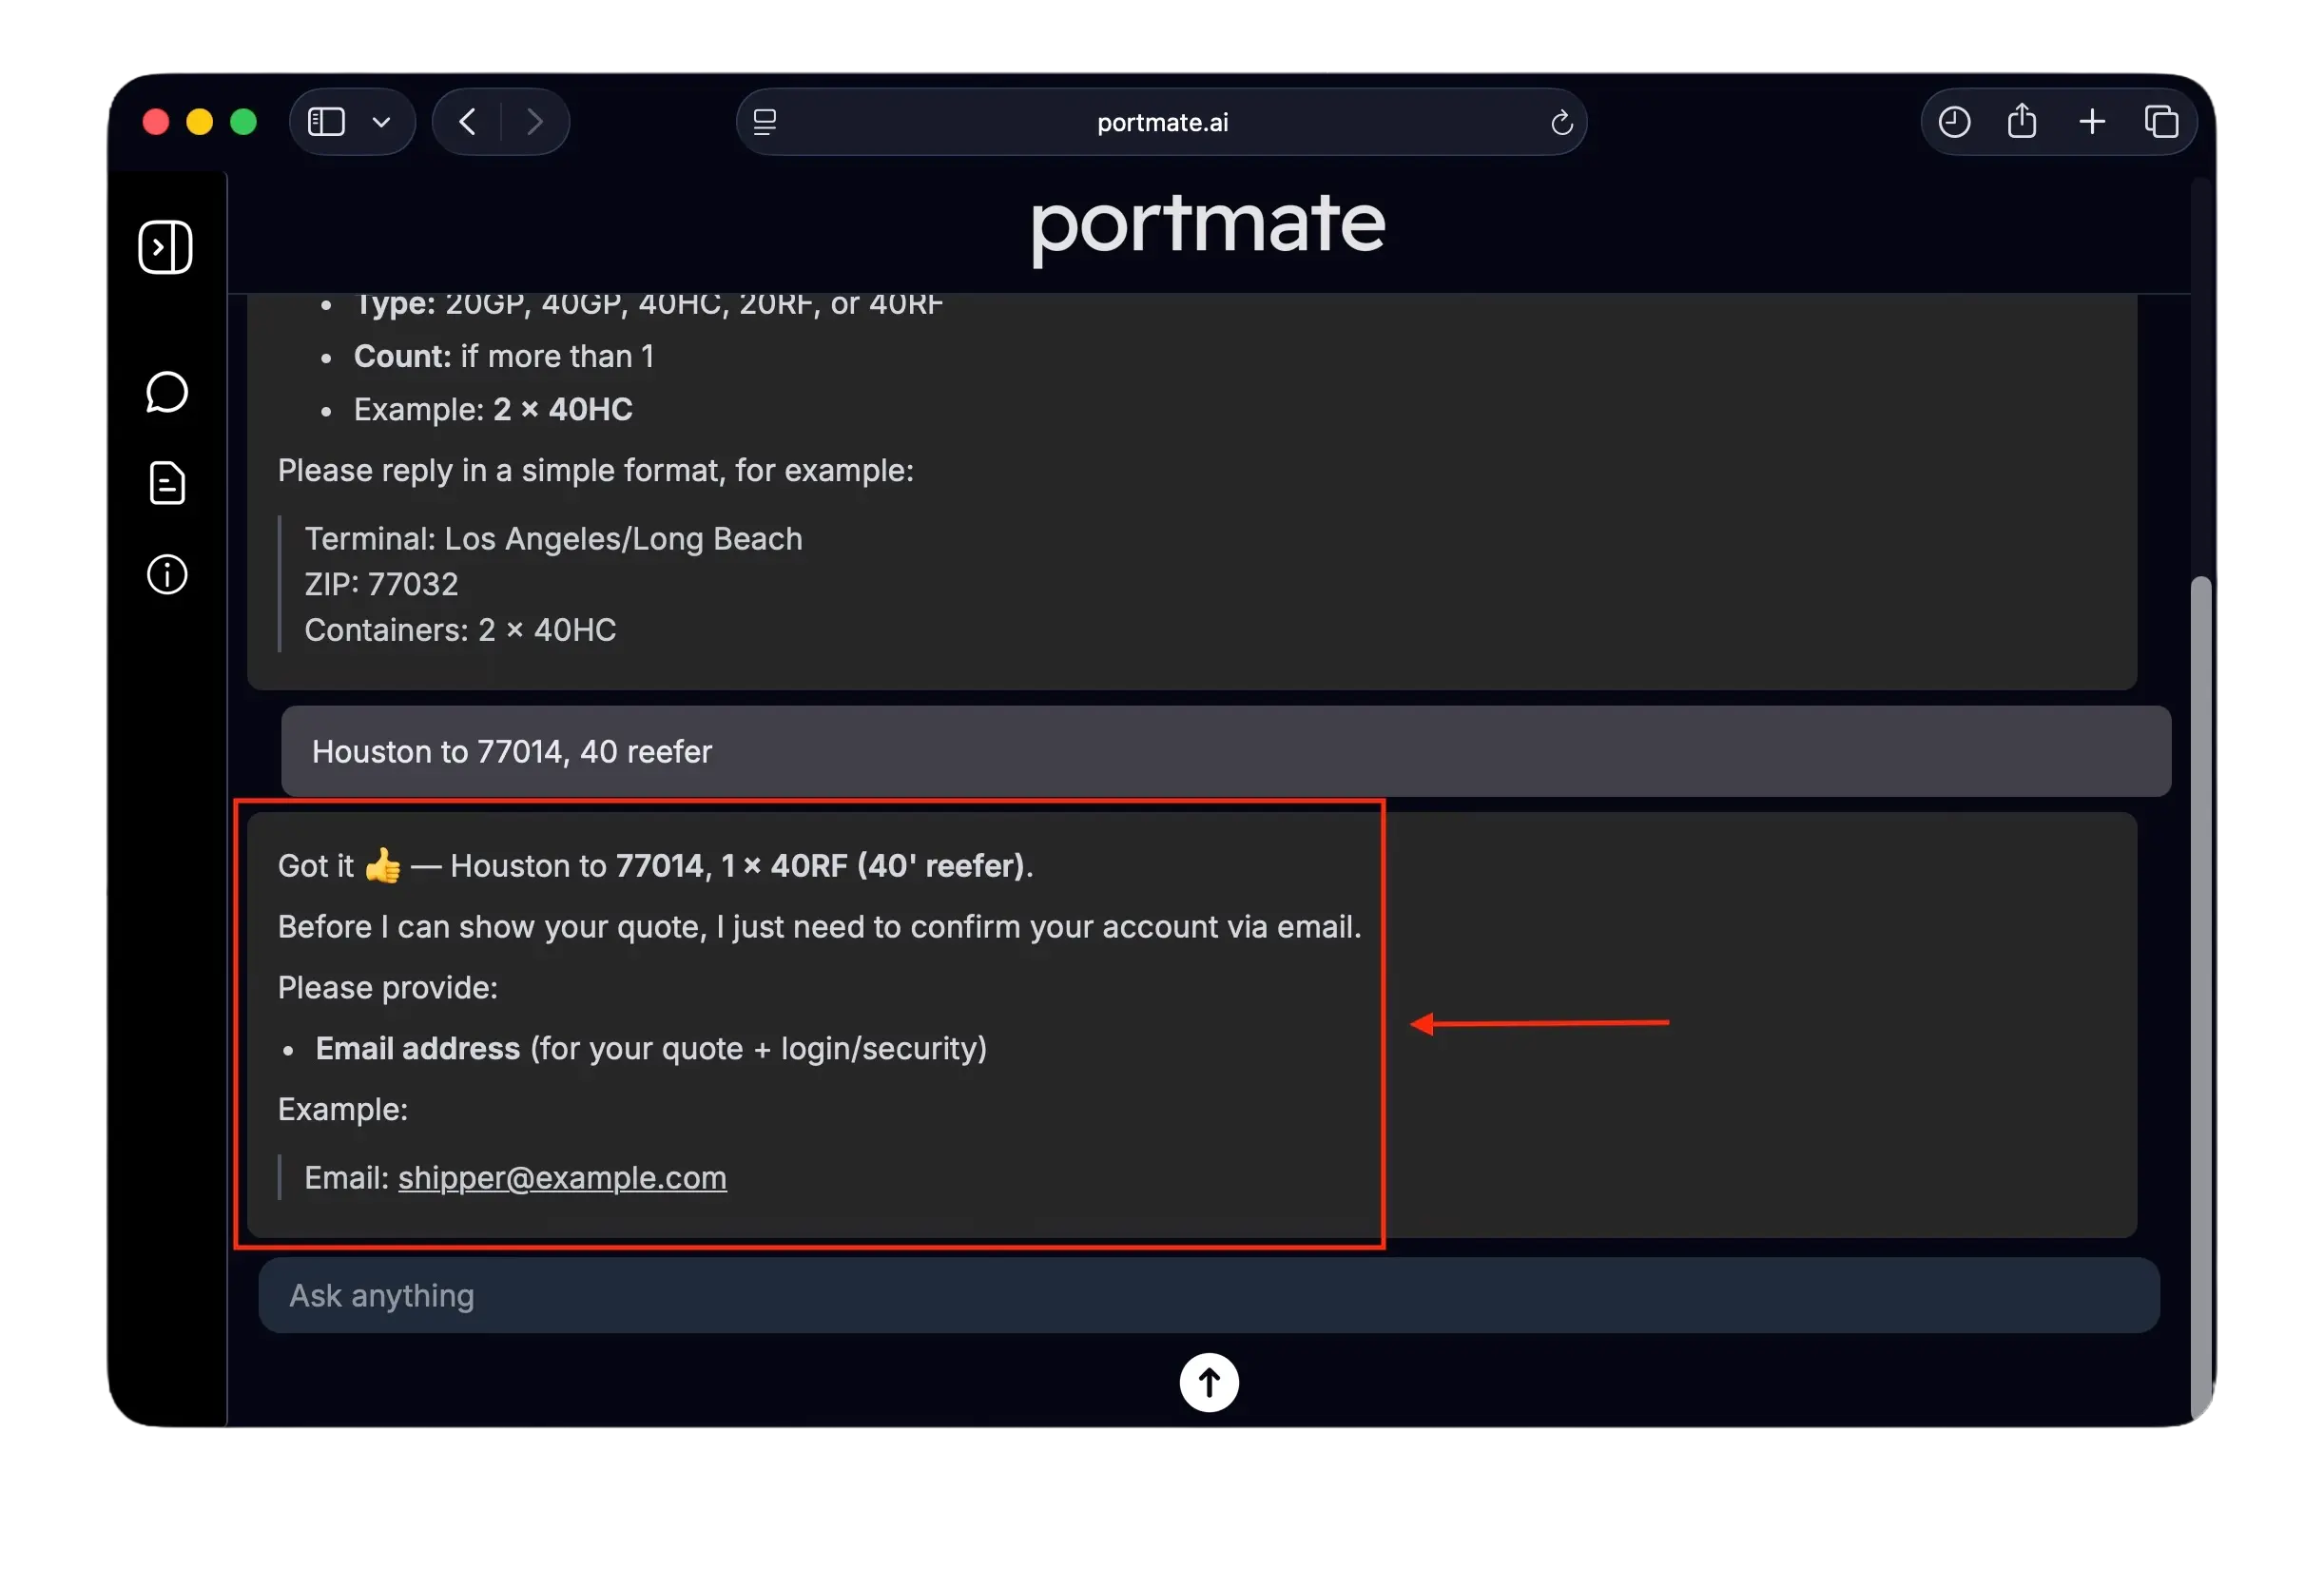Toggle the Safari sidebar button
The width and height of the screenshot is (2324, 1569).
point(326,122)
